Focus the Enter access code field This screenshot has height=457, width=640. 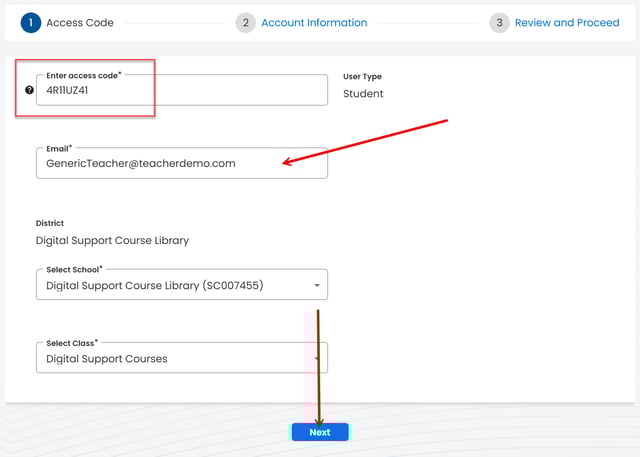[x=180, y=90]
